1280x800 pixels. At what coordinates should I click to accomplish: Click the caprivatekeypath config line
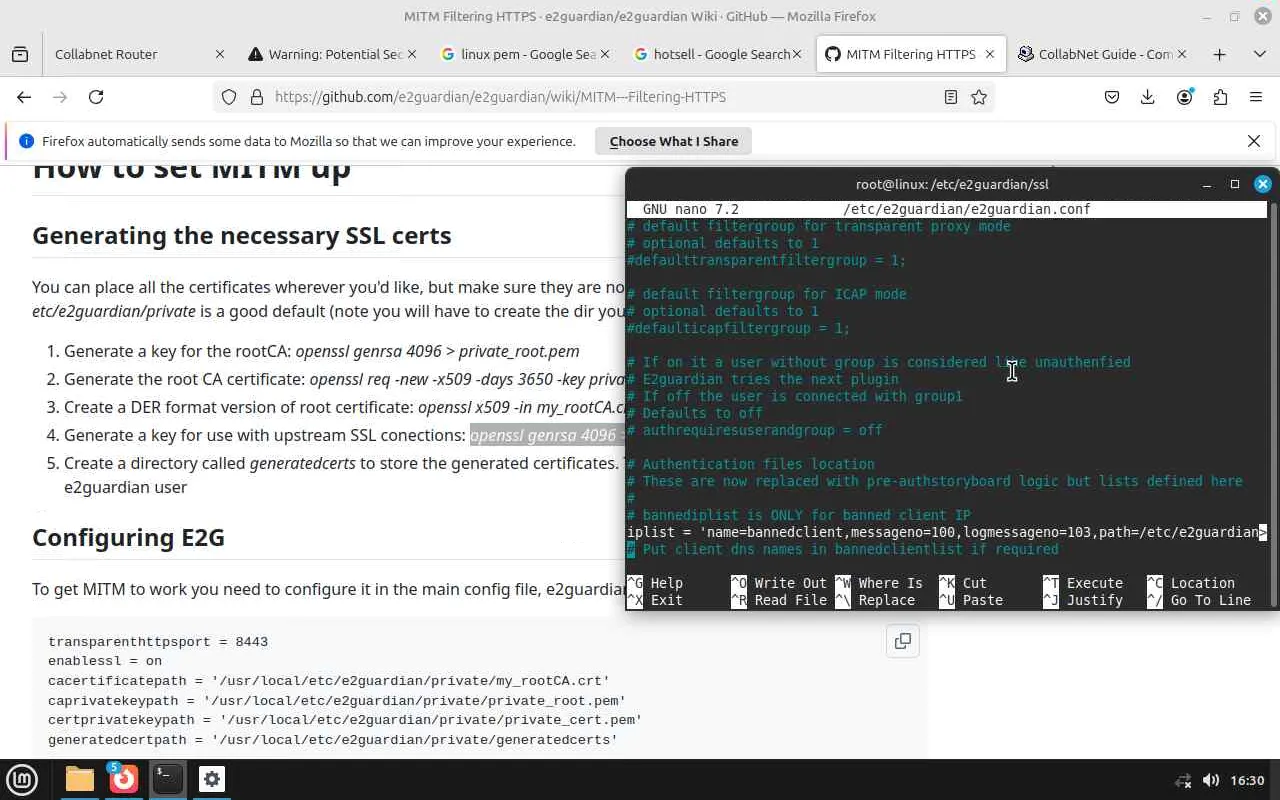pos(337,701)
